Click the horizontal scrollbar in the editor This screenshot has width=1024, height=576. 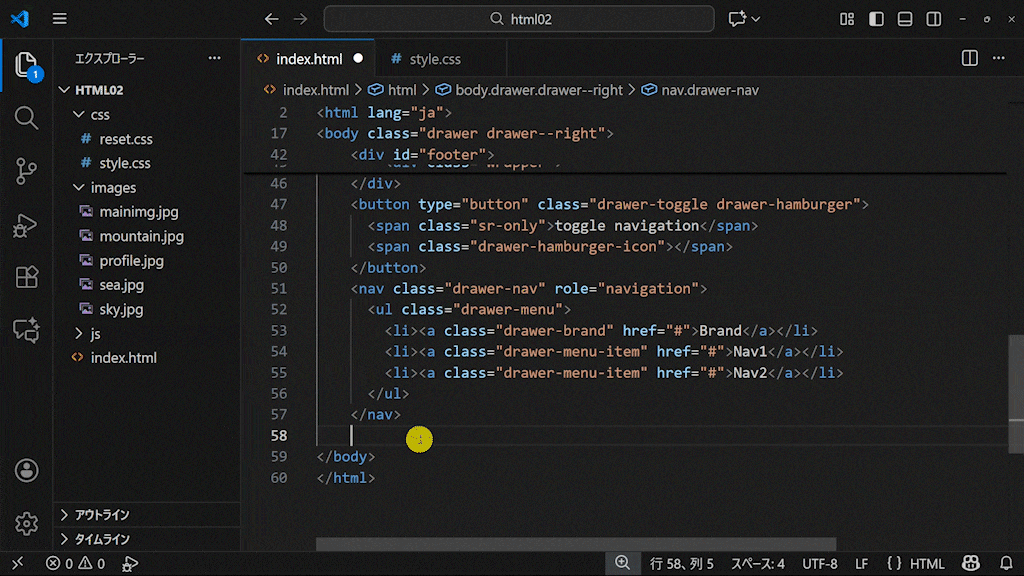pyautogui.click(x=576, y=544)
